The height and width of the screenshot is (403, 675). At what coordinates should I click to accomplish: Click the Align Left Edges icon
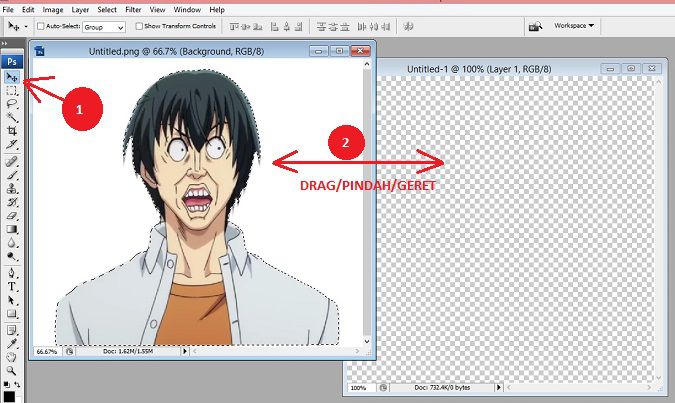tap(274, 27)
